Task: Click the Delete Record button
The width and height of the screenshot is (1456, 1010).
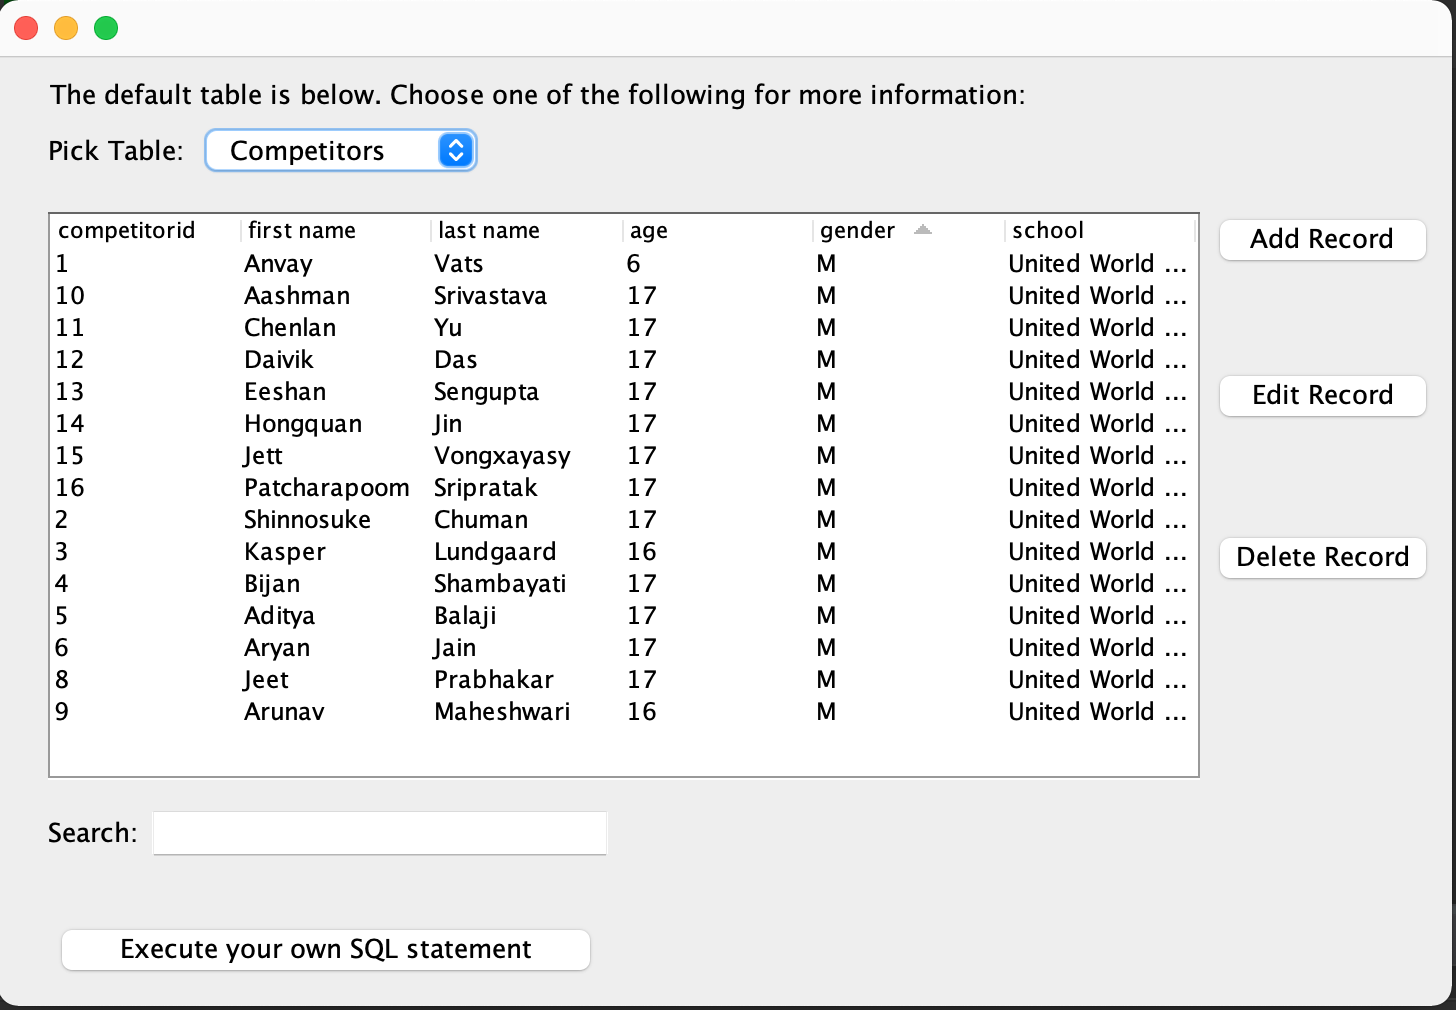Action: pos(1322,557)
